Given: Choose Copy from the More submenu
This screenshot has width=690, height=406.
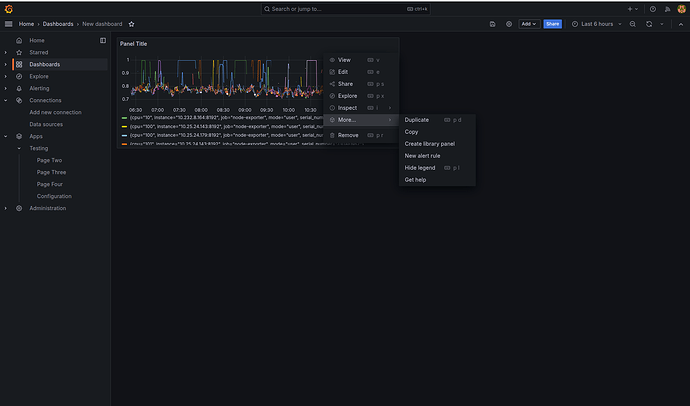Looking at the screenshot, I should tap(437, 132).
